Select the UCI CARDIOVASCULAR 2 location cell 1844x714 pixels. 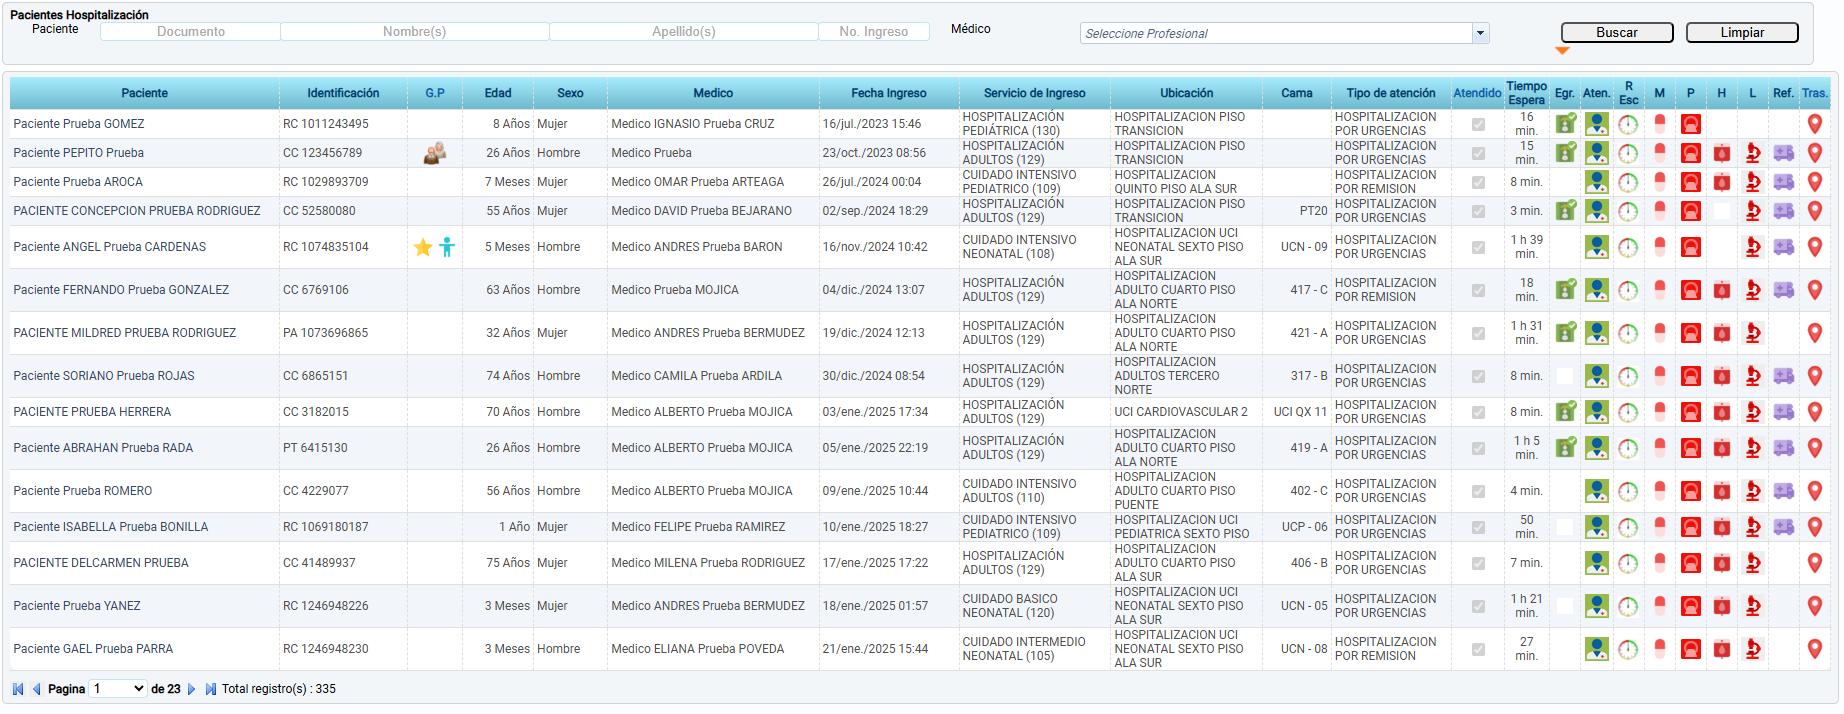point(1186,412)
